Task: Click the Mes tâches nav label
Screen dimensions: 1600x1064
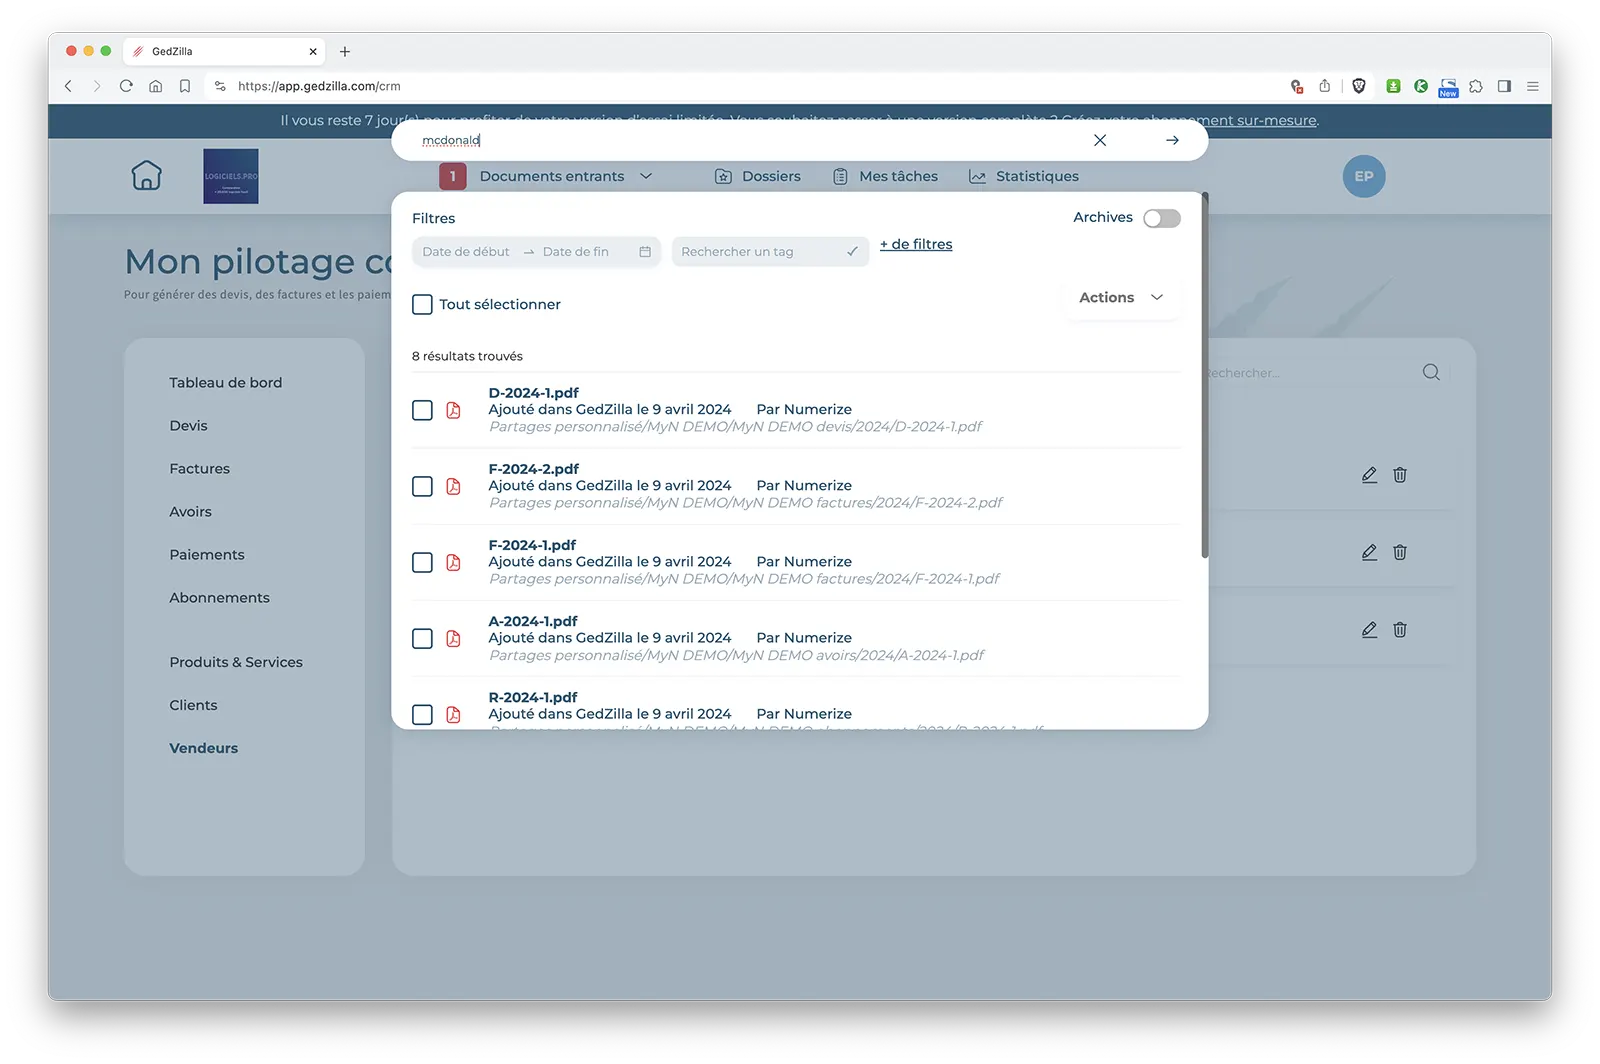Action: click(x=899, y=176)
